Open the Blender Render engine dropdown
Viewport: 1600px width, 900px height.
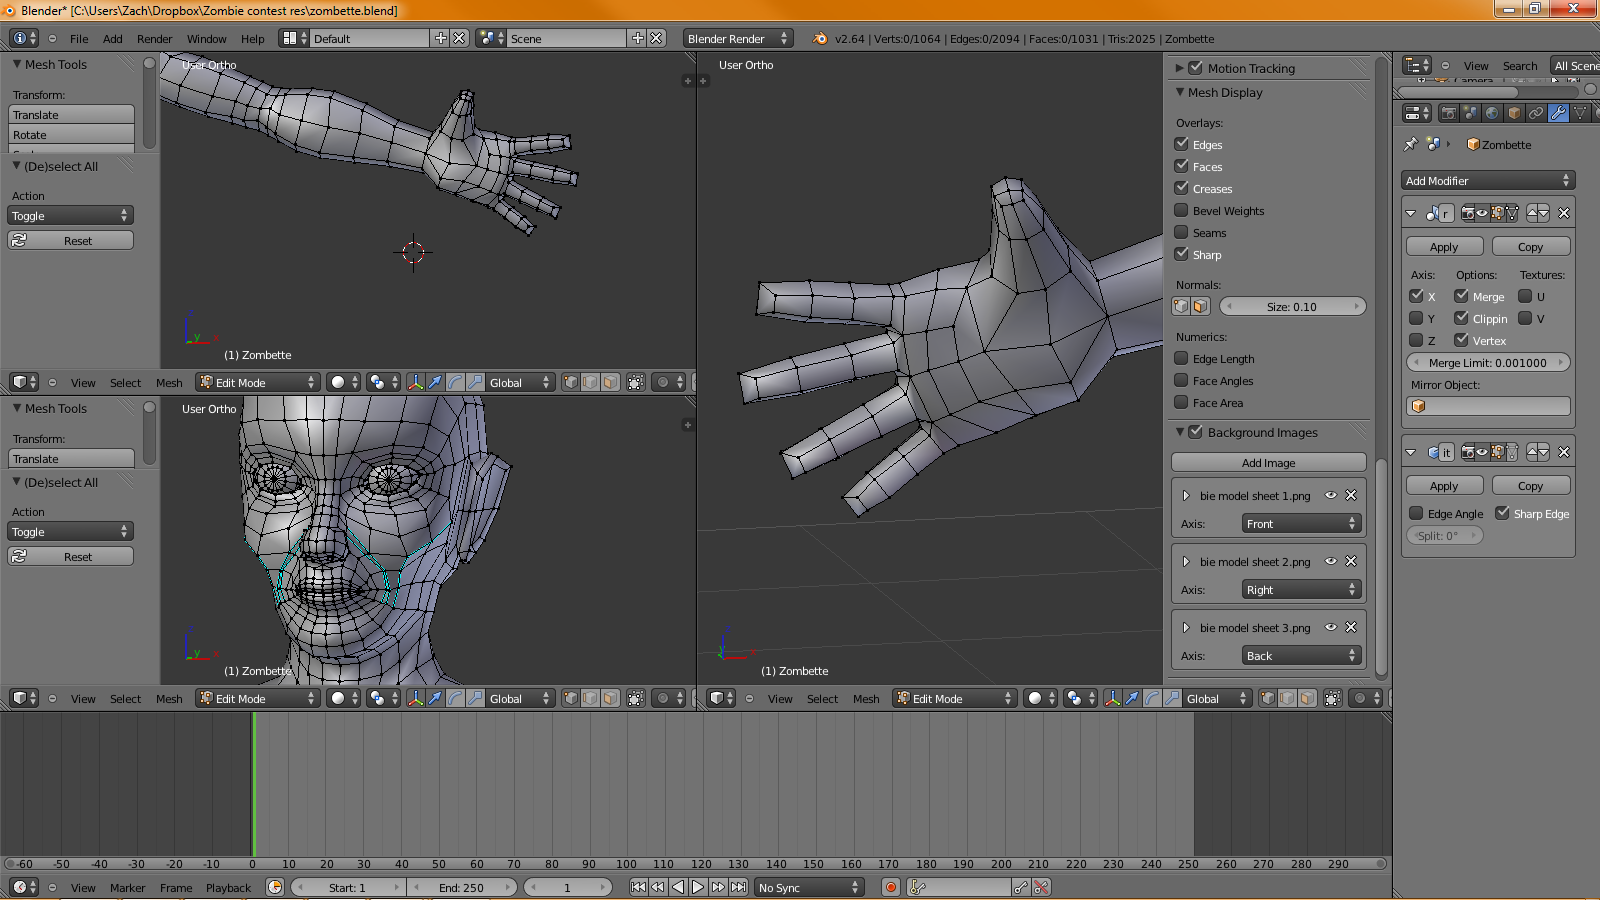point(738,38)
